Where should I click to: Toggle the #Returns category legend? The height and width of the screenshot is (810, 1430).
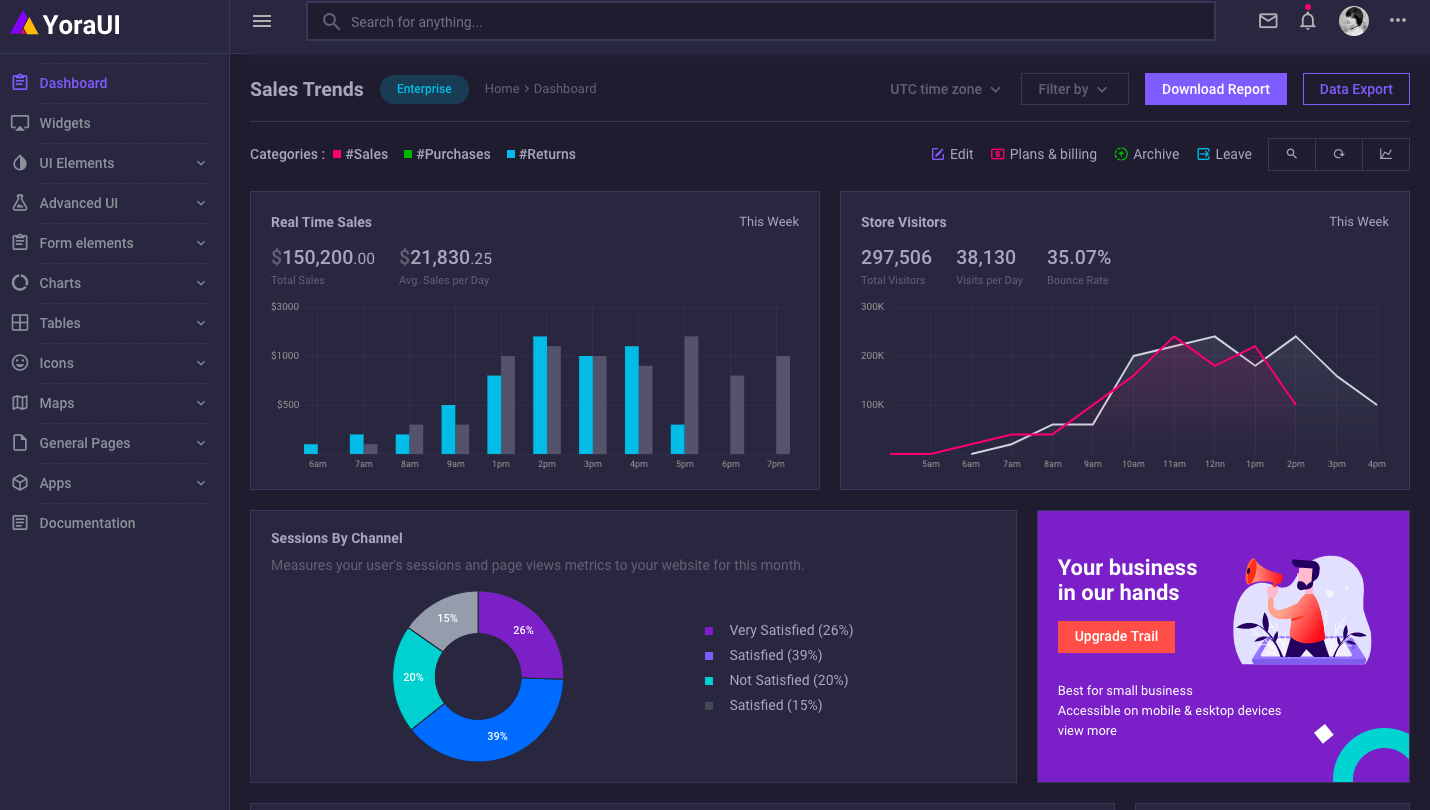[x=541, y=154]
